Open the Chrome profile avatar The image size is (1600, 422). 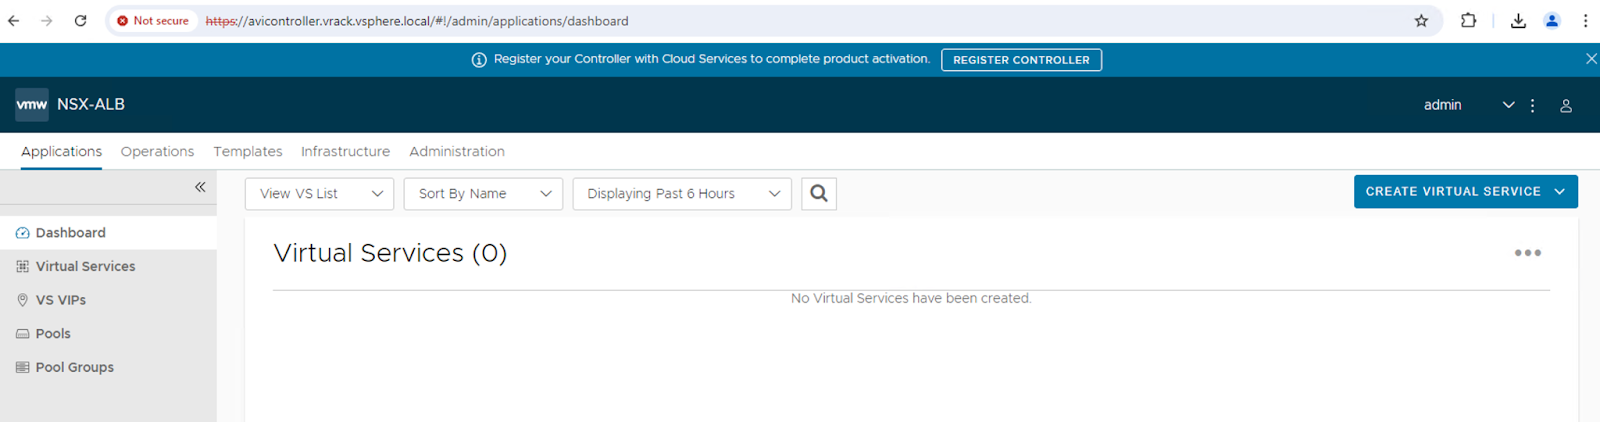click(x=1552, y=20)
